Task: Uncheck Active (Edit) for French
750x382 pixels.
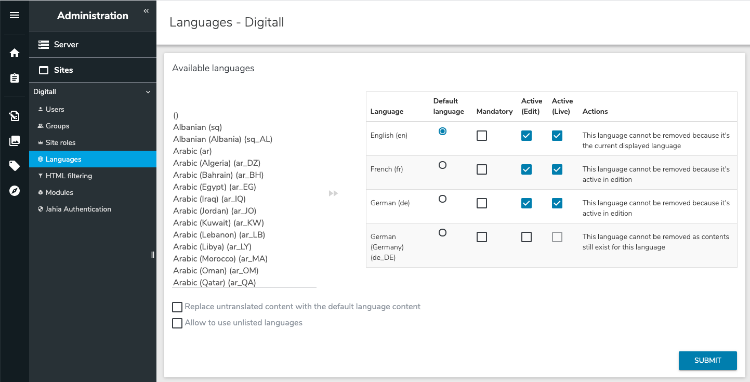Action: pyautogui.click(x=526, y=170)
